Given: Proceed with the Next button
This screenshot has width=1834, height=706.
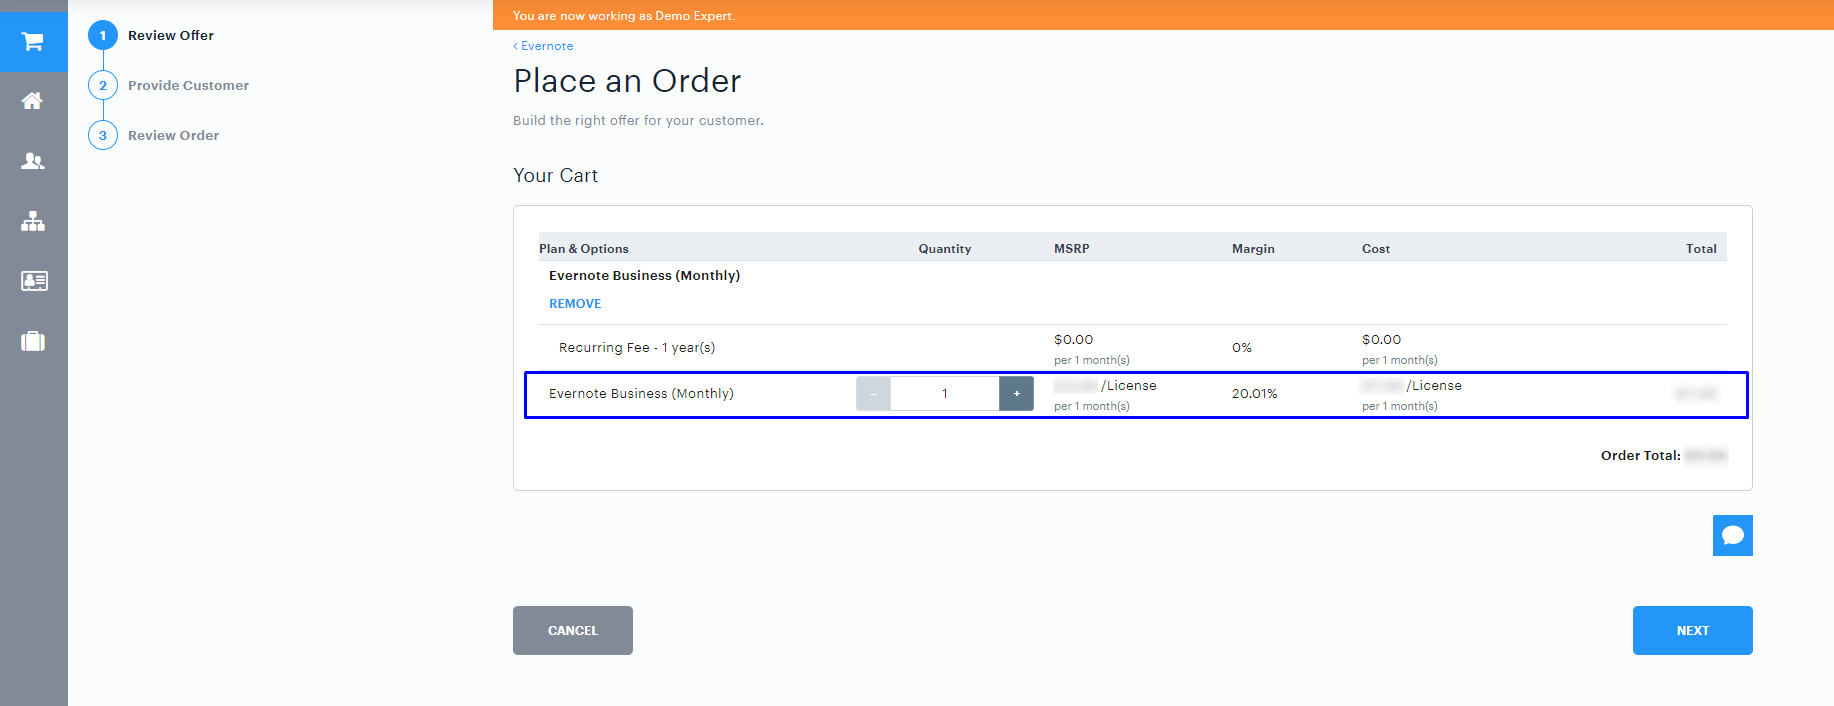Looking at the screenshot, I should 1692,630.
